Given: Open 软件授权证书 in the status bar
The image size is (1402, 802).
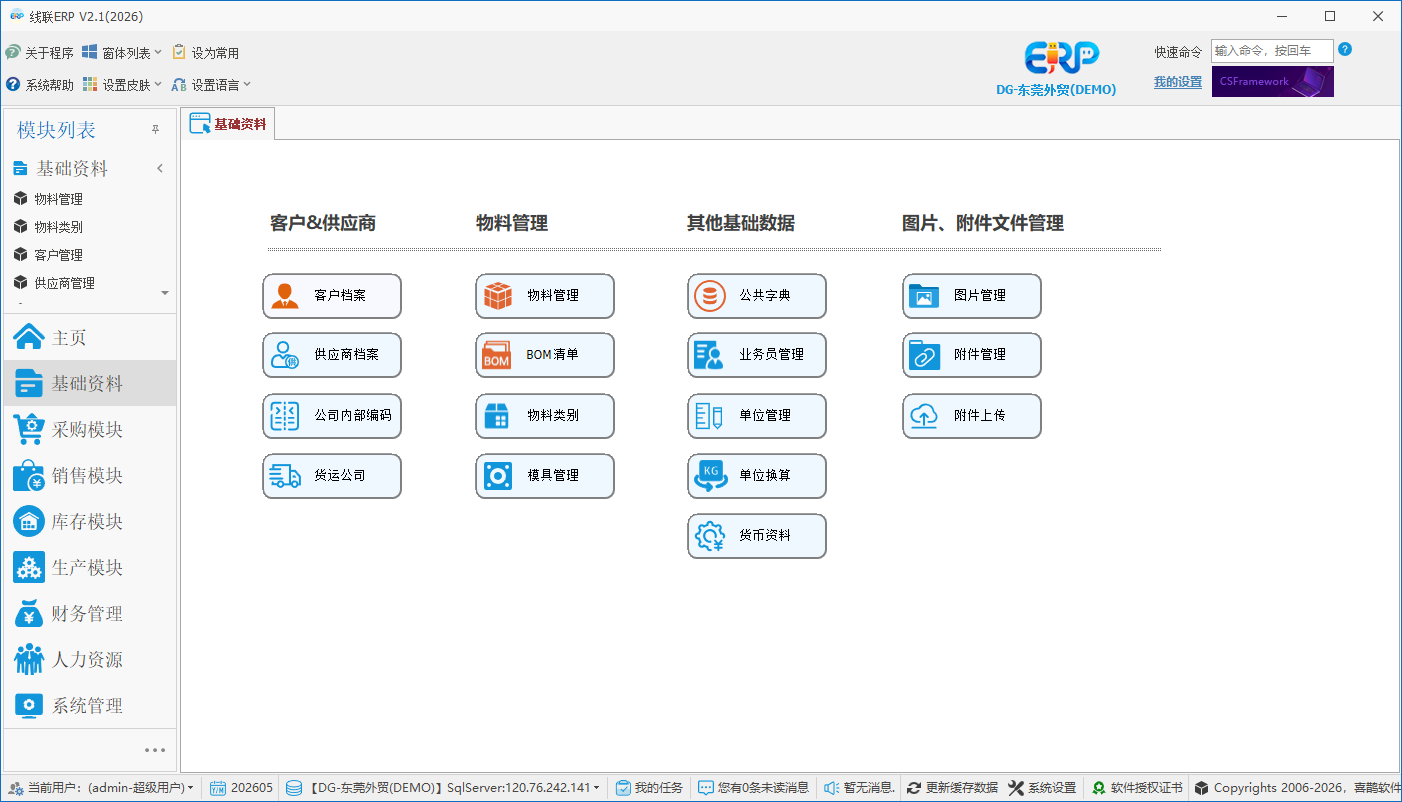Looking at the screenshot, I should coord(1137,788).
